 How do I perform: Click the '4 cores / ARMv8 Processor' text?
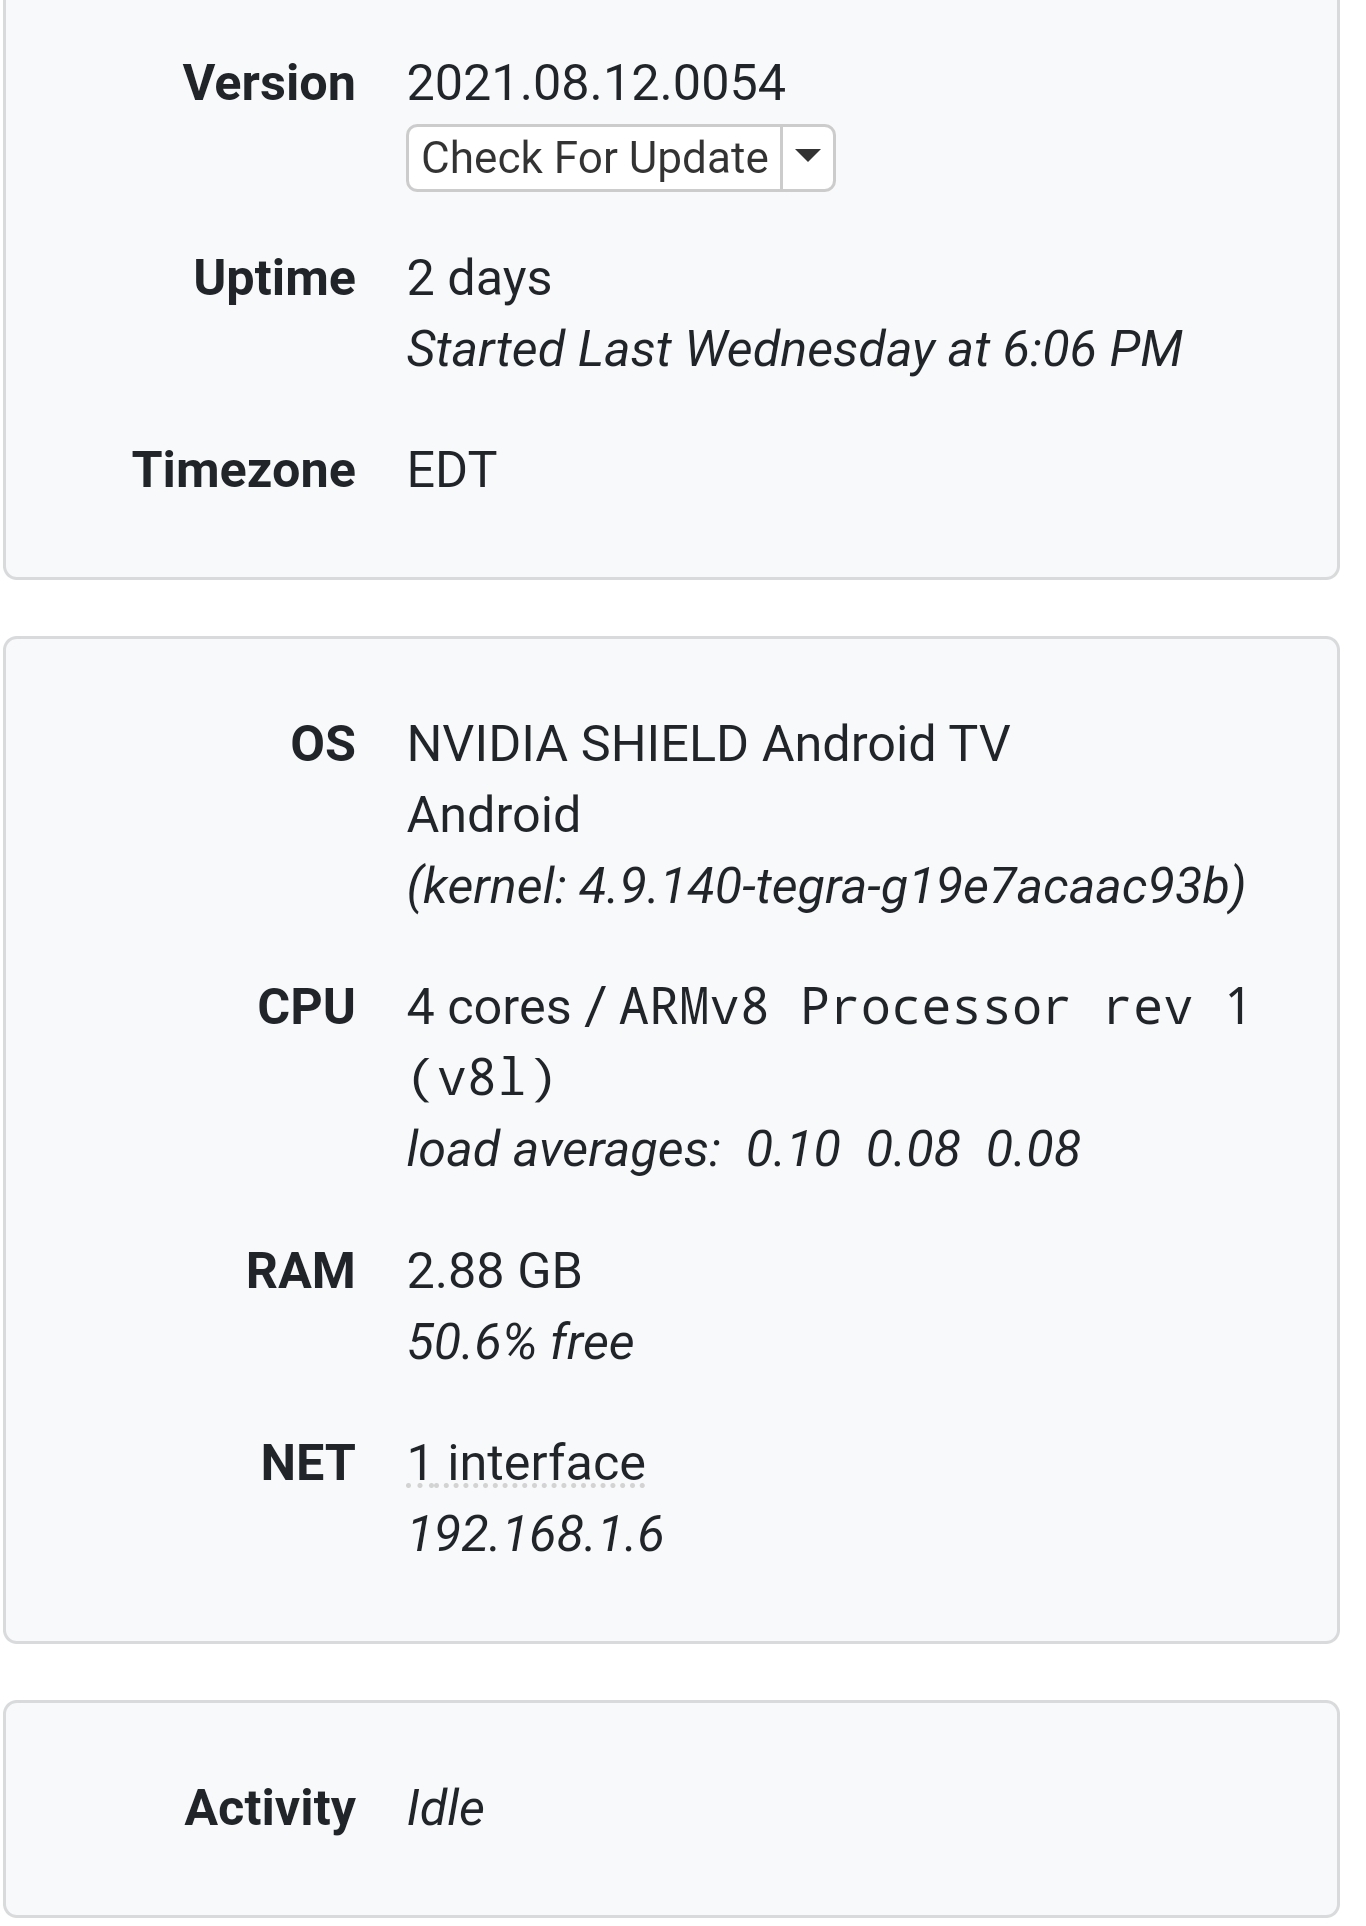[740, 1007]
